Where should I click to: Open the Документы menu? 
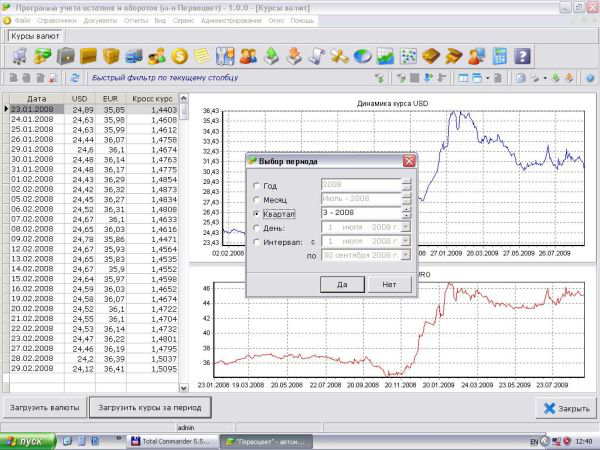[100, 21]
